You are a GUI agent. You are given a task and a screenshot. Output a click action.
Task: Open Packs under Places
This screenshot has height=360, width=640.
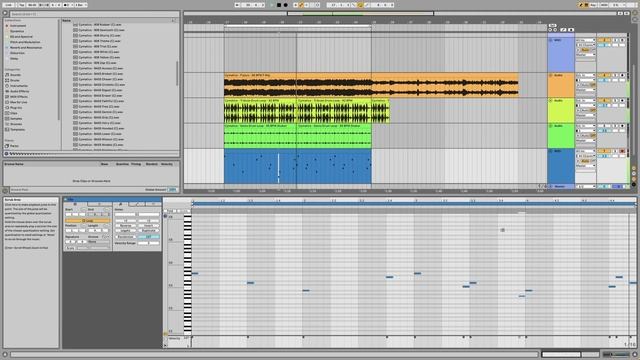tap(14, 146)
